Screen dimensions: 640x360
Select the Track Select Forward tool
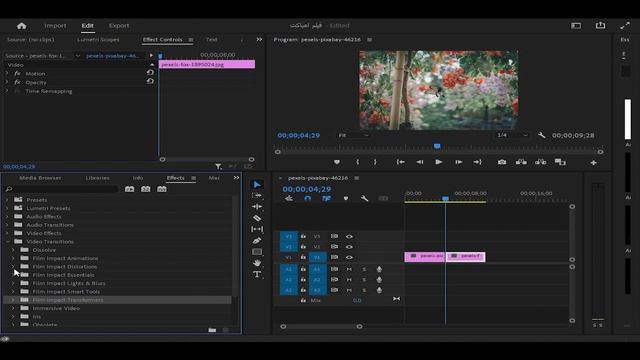click(x=257, y=196)
